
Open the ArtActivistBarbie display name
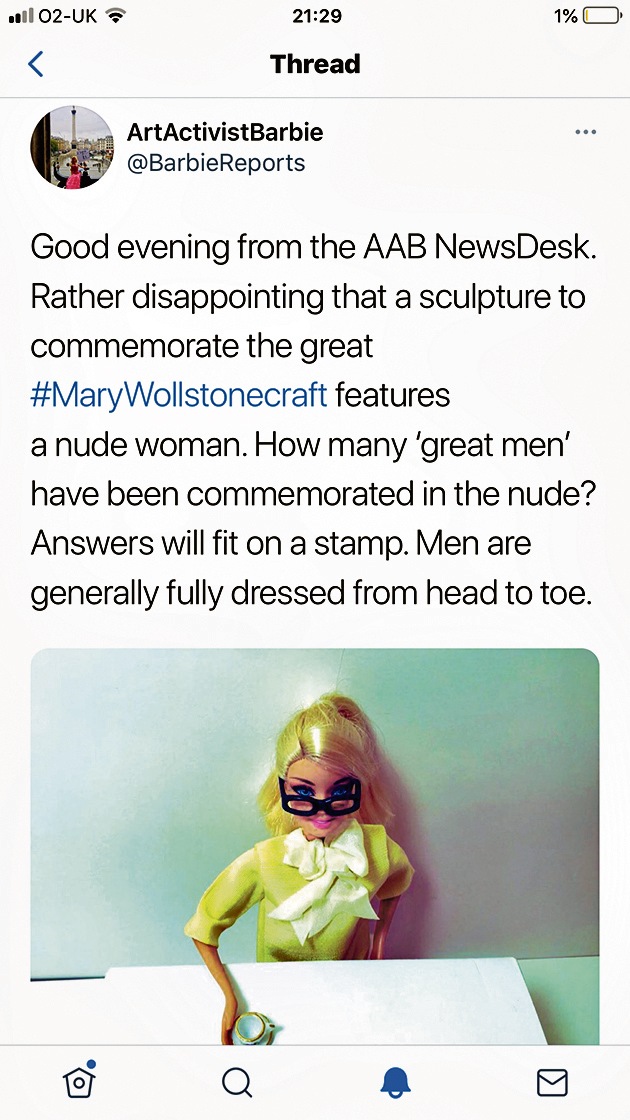click(x=225, y=132)
